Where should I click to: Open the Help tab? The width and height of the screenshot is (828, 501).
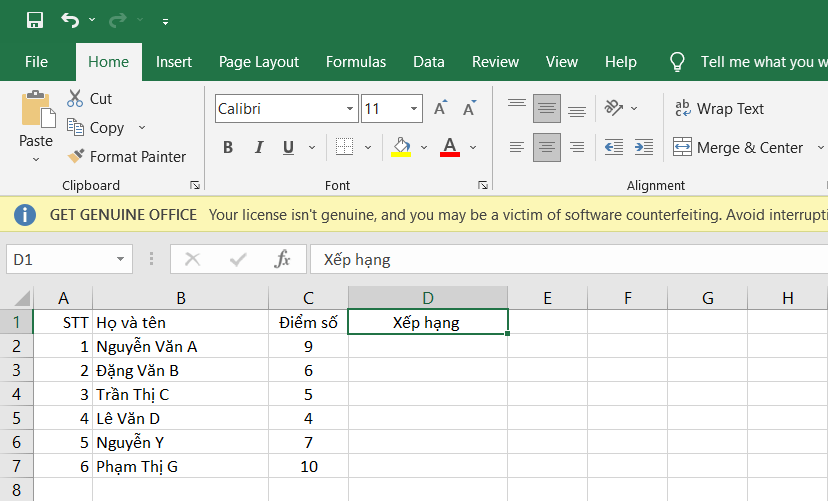tap(621, 62)
